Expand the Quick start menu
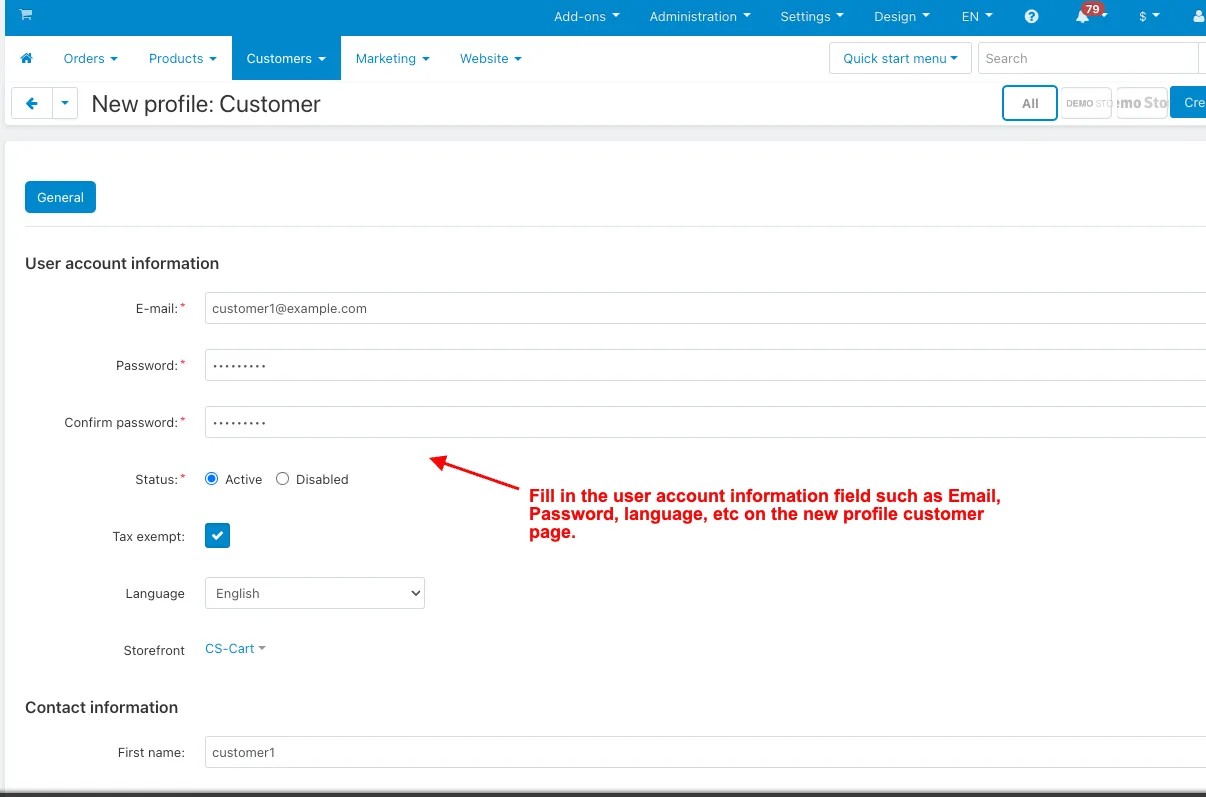Viewport: 1206px width, 797px height. click(x=900, y=58)
